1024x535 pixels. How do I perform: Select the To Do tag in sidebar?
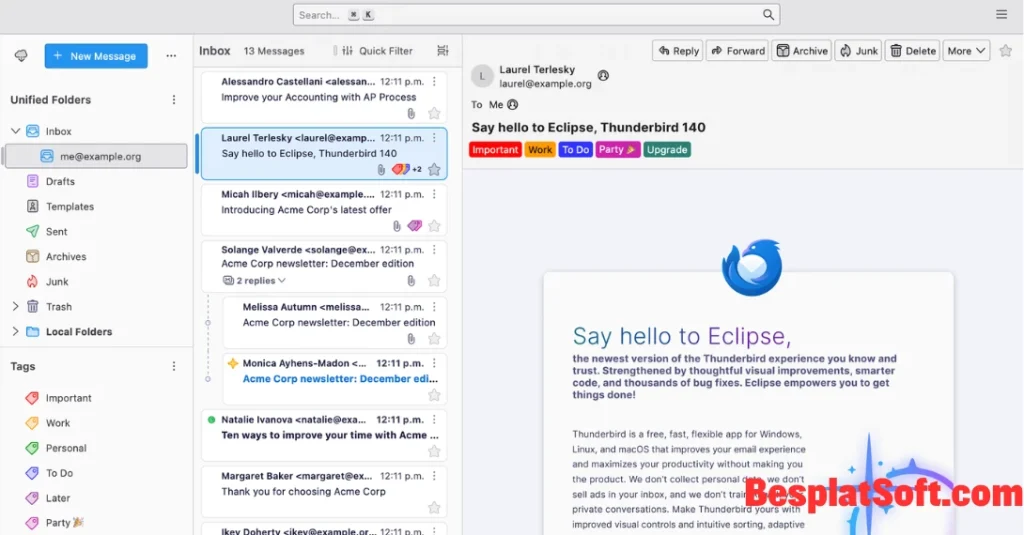click(x=59, y=473)
